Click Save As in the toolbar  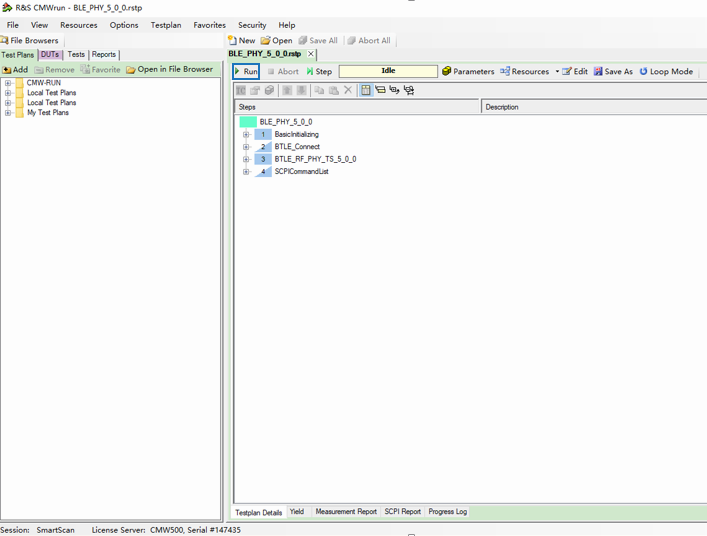coord(613,72)
